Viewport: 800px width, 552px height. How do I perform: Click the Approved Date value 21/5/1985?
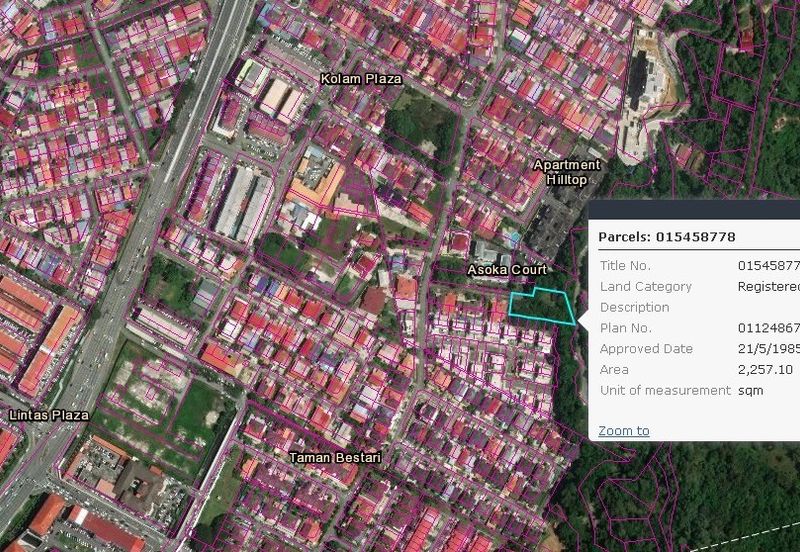point(768,349)
